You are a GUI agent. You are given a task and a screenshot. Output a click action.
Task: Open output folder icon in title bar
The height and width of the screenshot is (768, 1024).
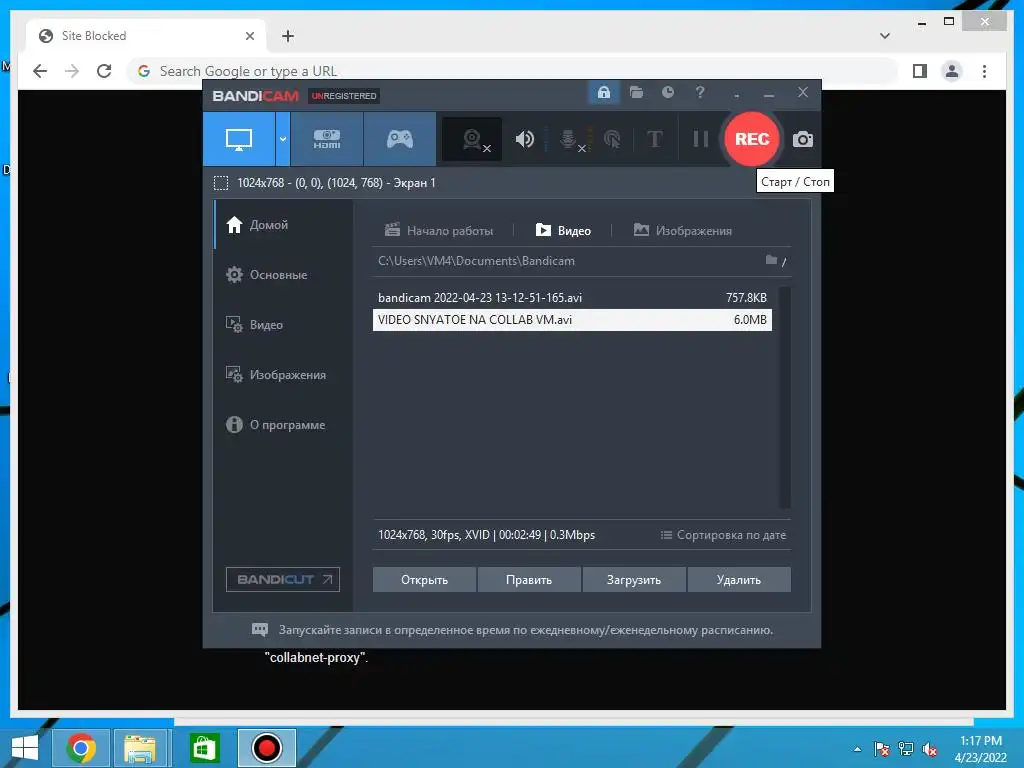point(636,93)
